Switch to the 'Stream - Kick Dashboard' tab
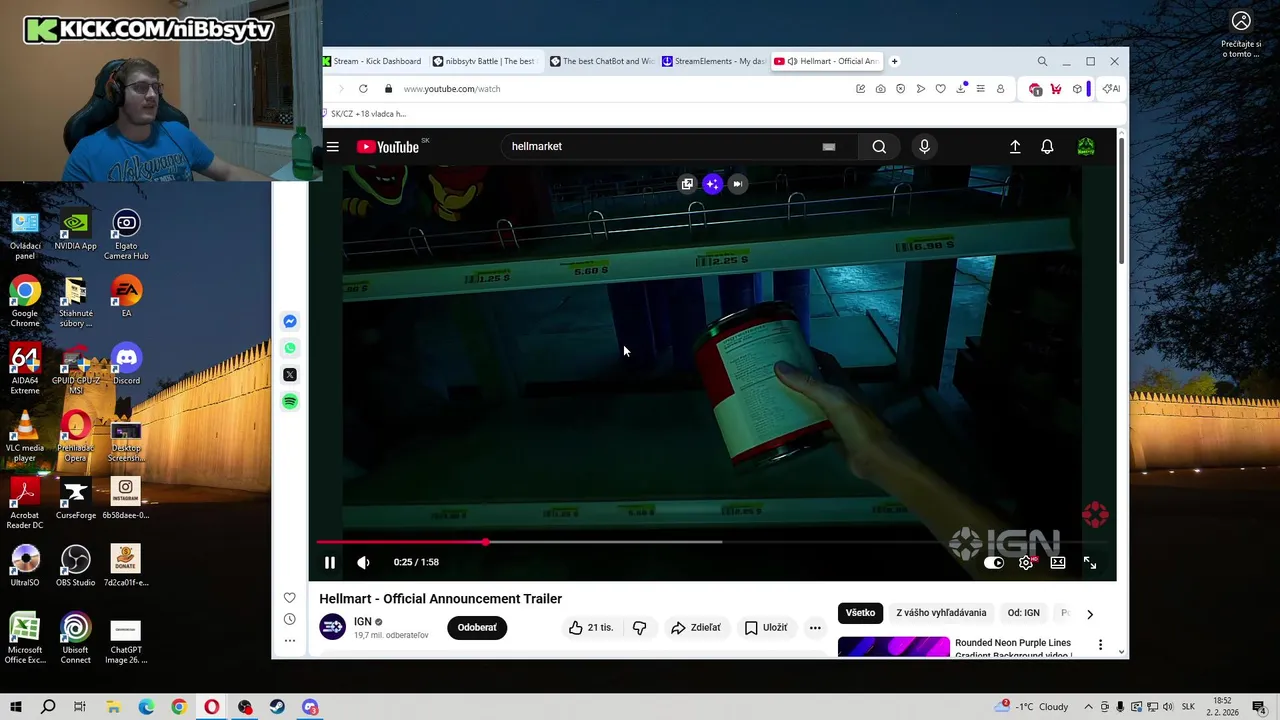 372,61
